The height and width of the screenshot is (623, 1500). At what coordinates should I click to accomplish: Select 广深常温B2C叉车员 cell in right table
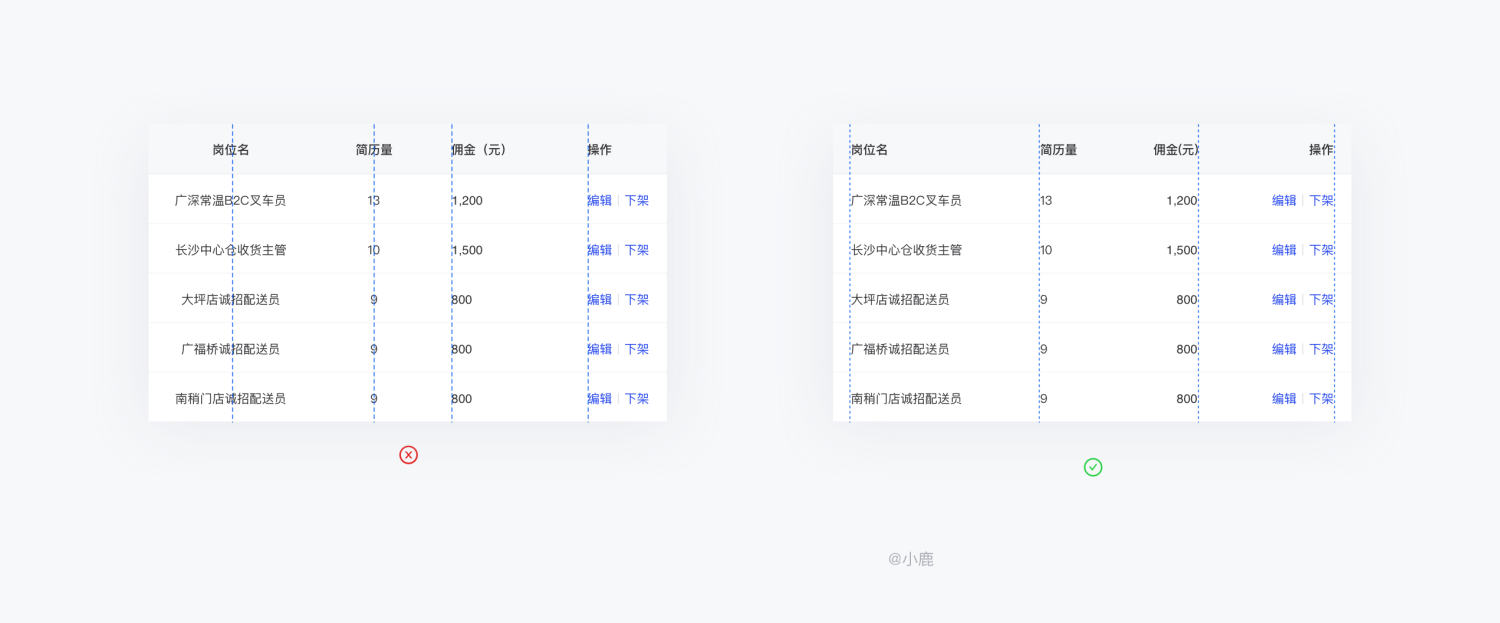[x=906, y=200]
